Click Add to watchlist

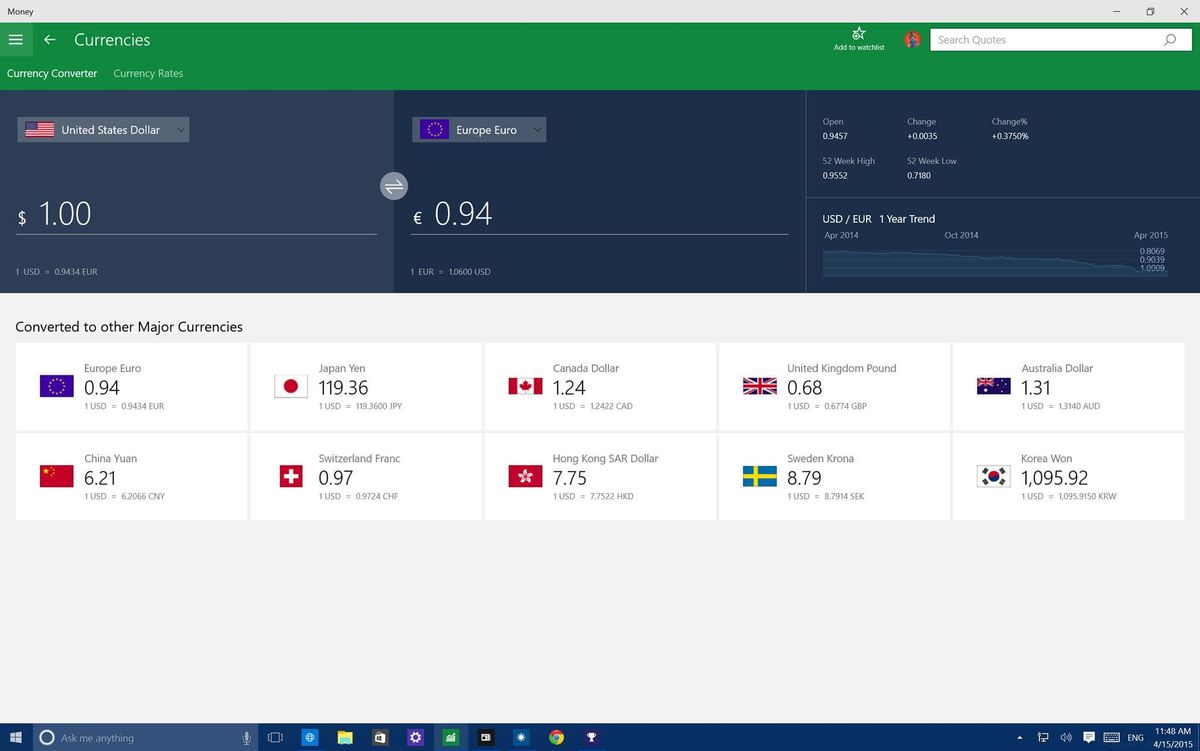[857, 38]
